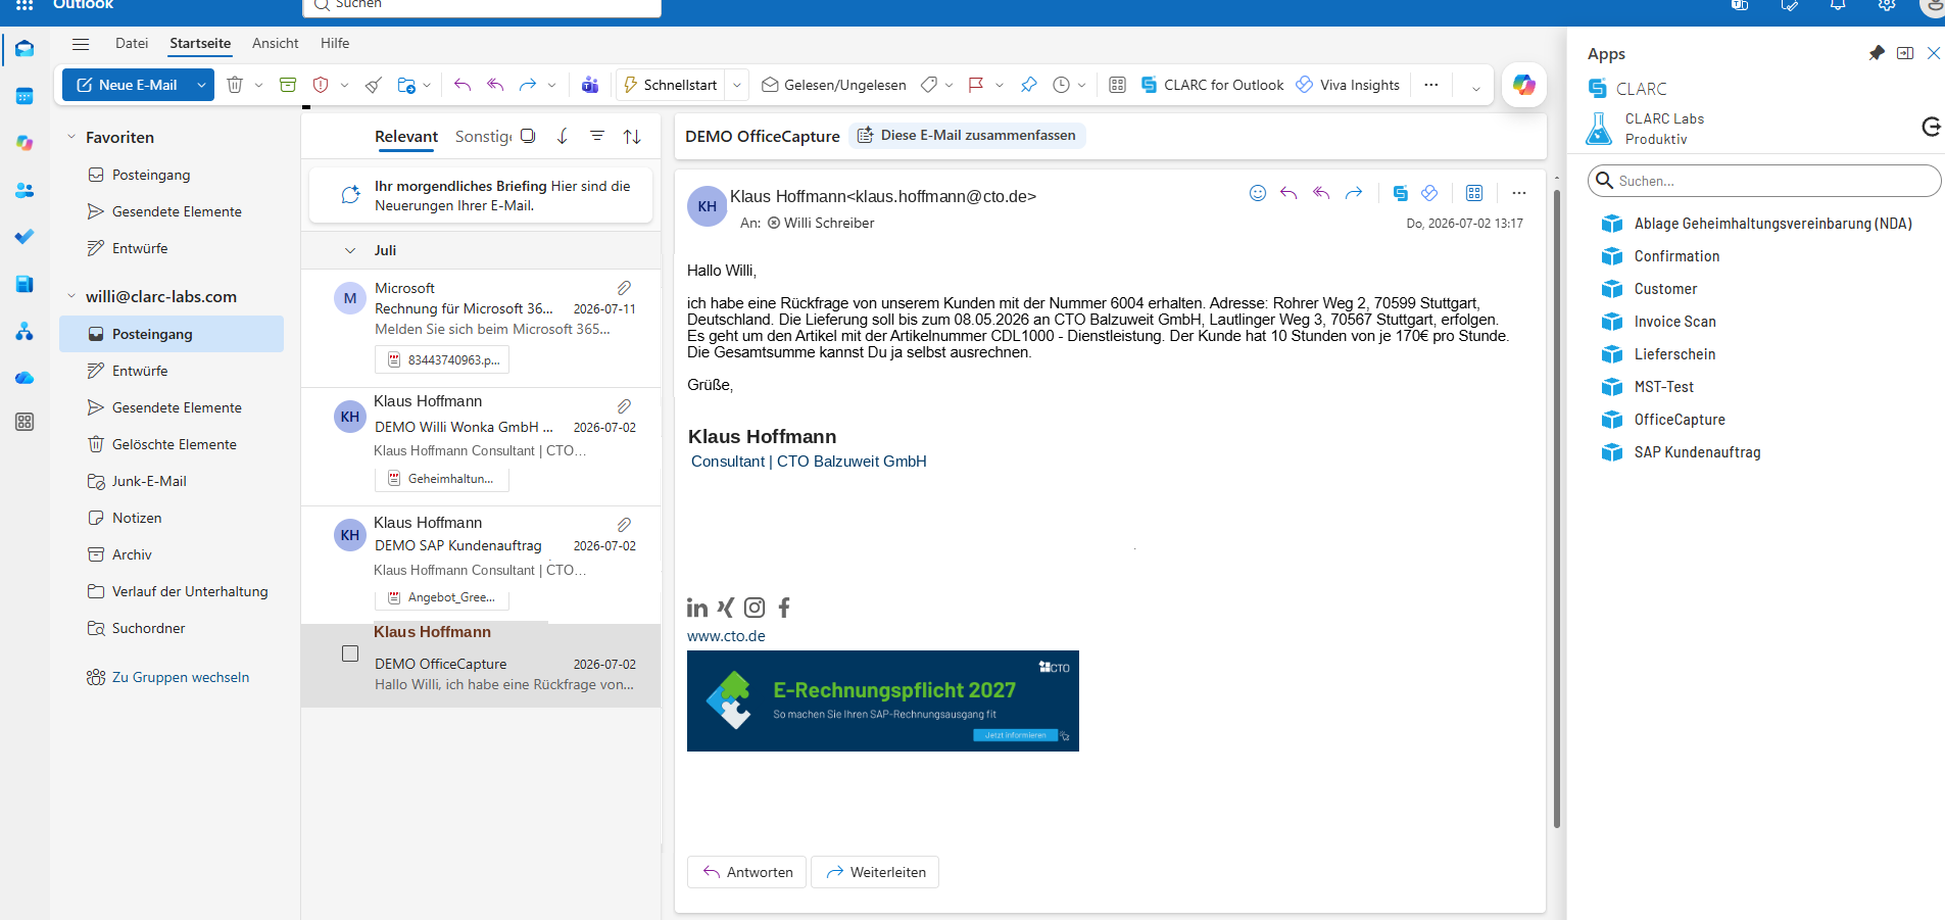Image resolution: width=1945 pixels, height=920 pixels.
Task: Open the E-Rechnungspflicht 2027 banner image
Action: coord(883,701)
